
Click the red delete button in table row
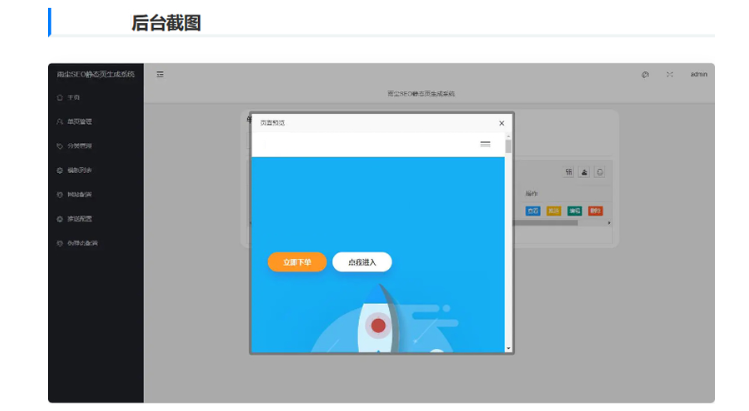pos(596,211)
